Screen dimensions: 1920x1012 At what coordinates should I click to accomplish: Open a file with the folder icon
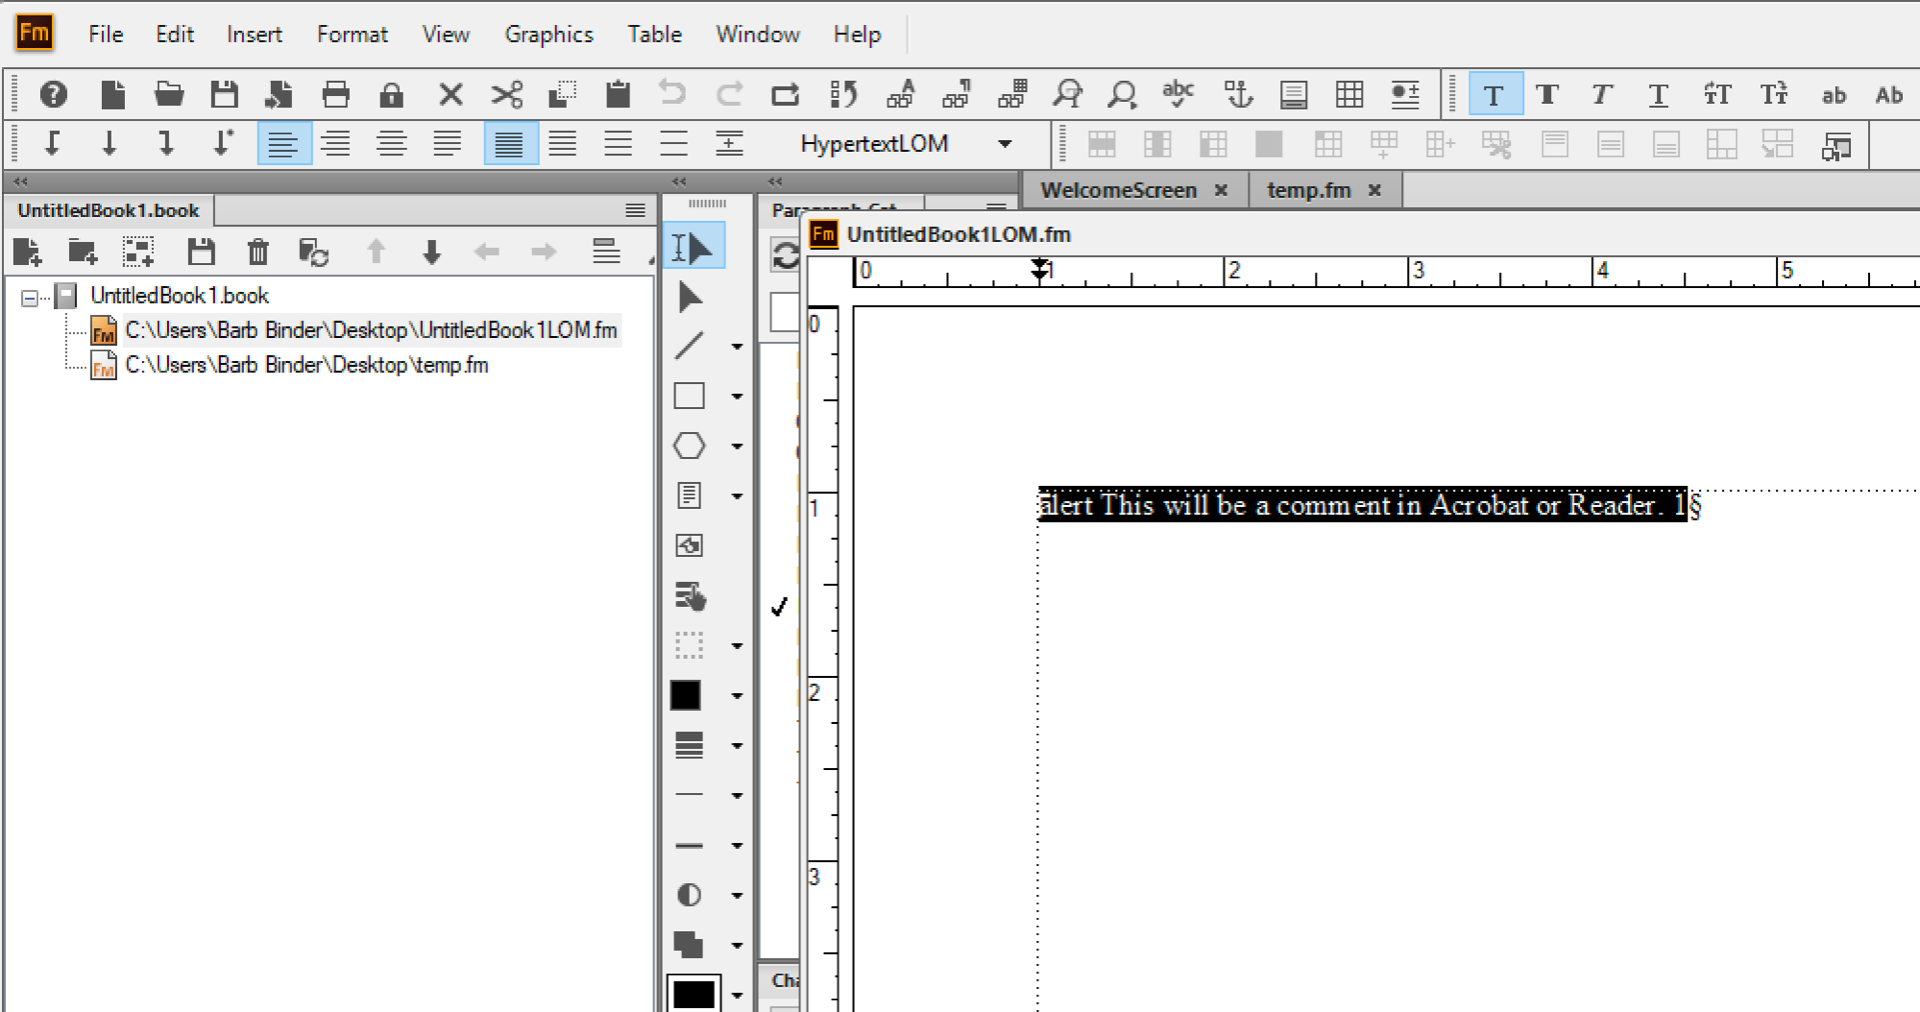pyautogui.click(x=169, y=95)
